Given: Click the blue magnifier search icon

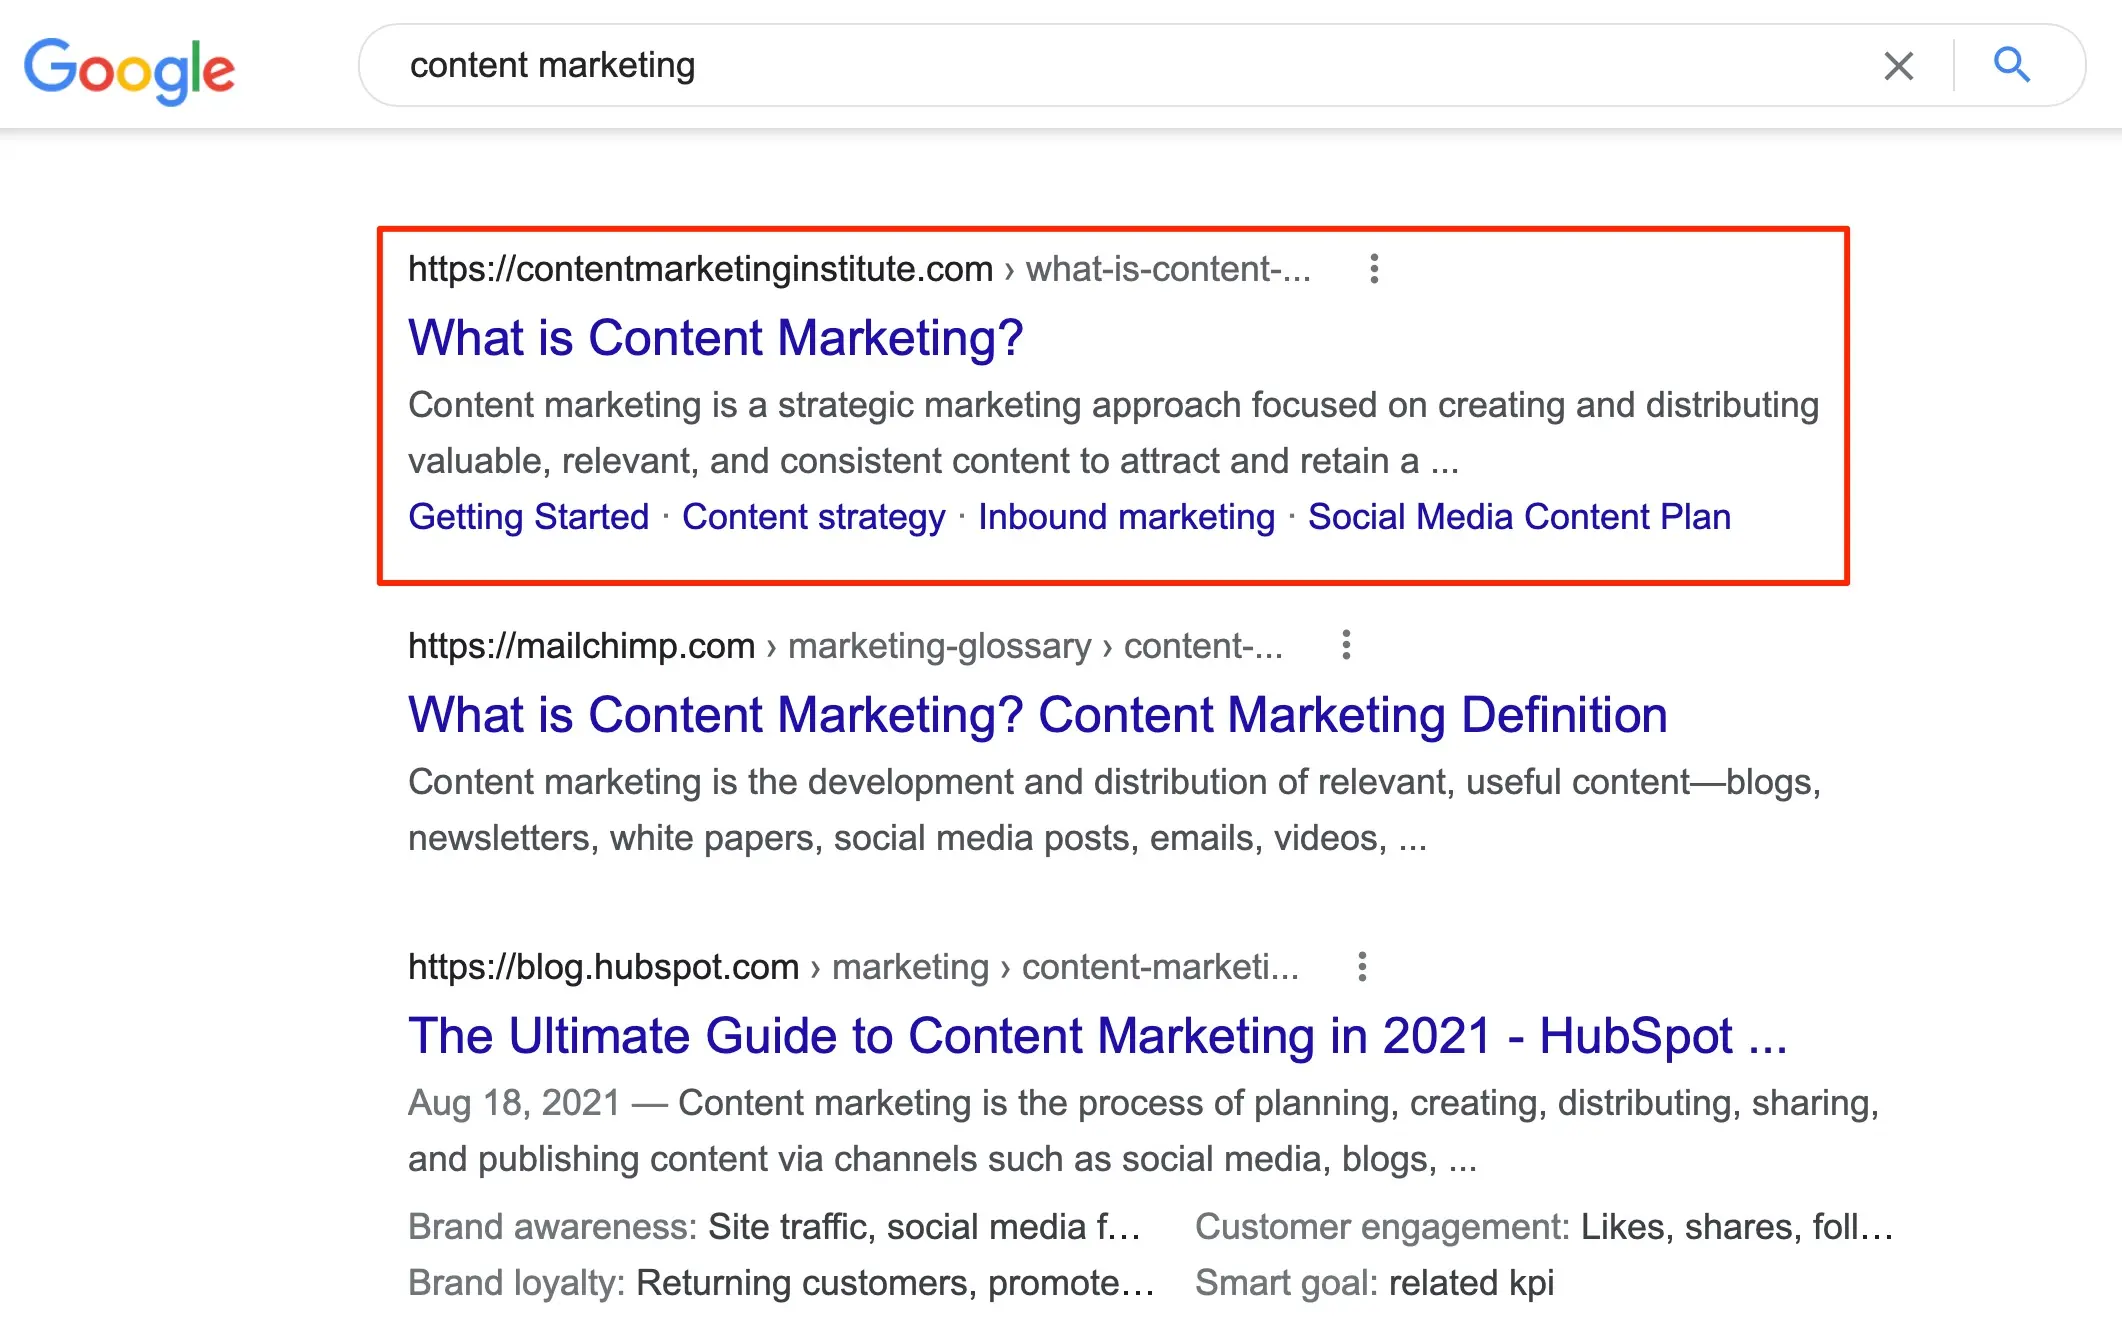Looking at the screenshot, I should pyautogui.click(x=2011, y=66).
